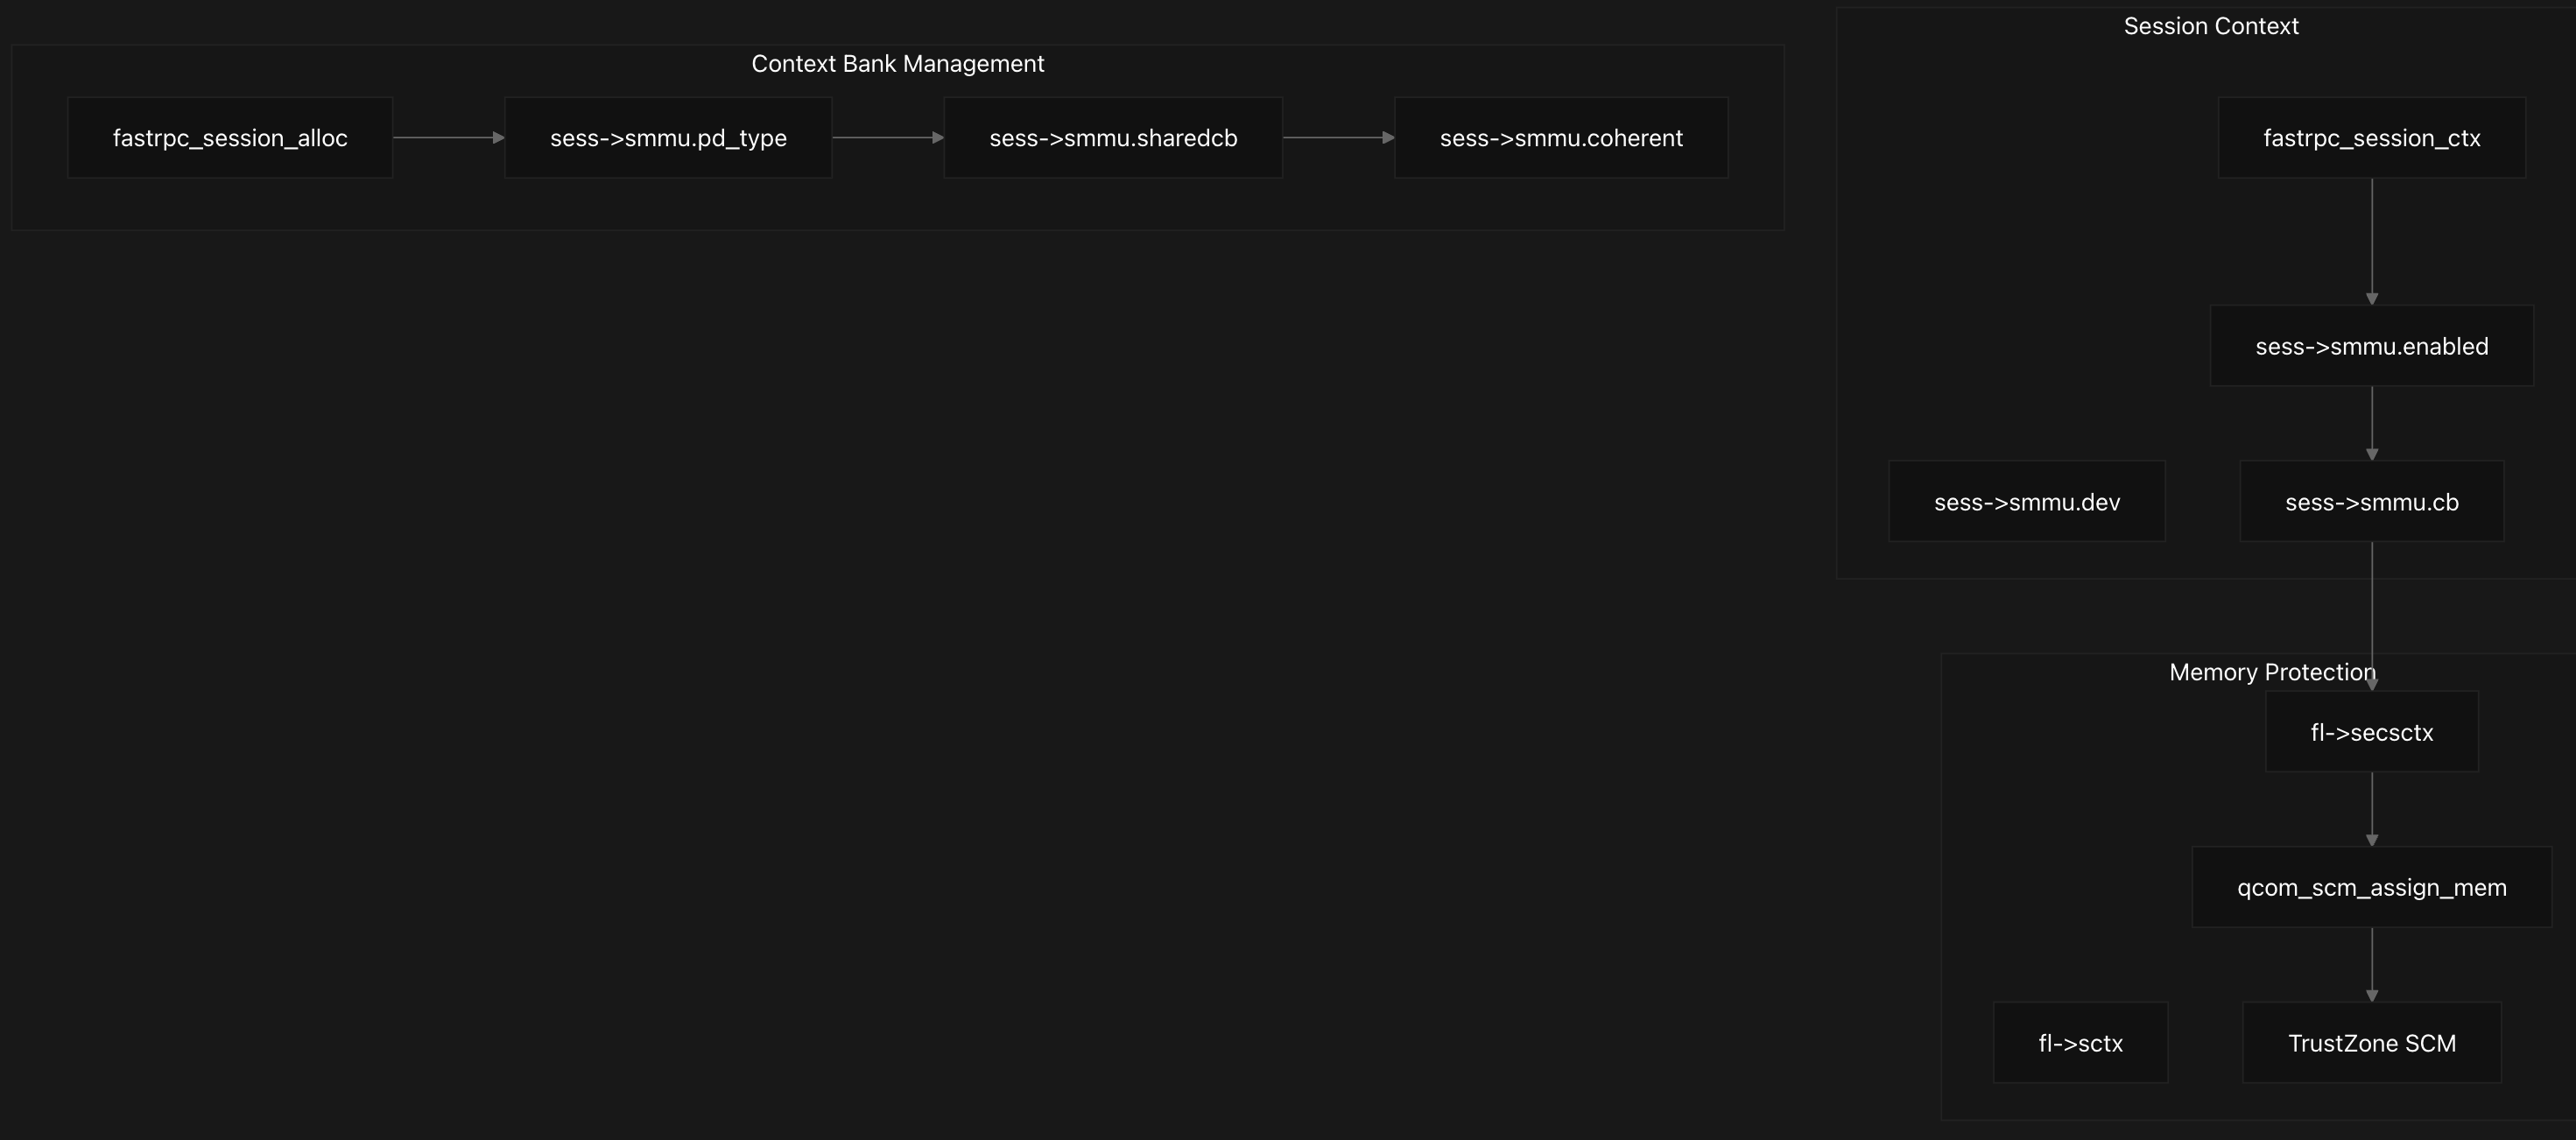The height and width of the screenshot is (1140, 2576).
Task: Click the qcom_scm_assign_mem node
Action: tap(2372, 888)
